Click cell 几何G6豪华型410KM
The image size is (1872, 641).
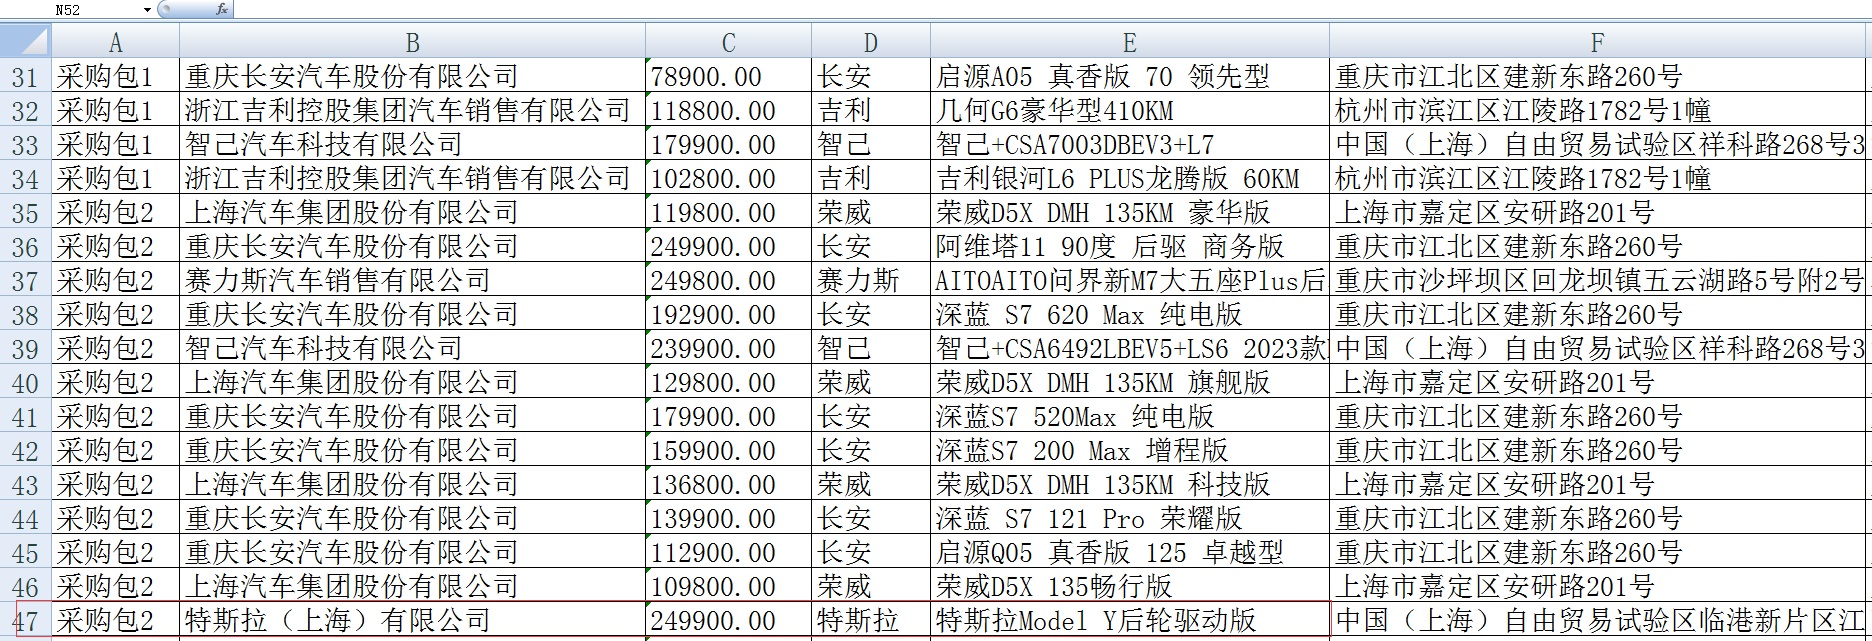tap(1129, 111)
